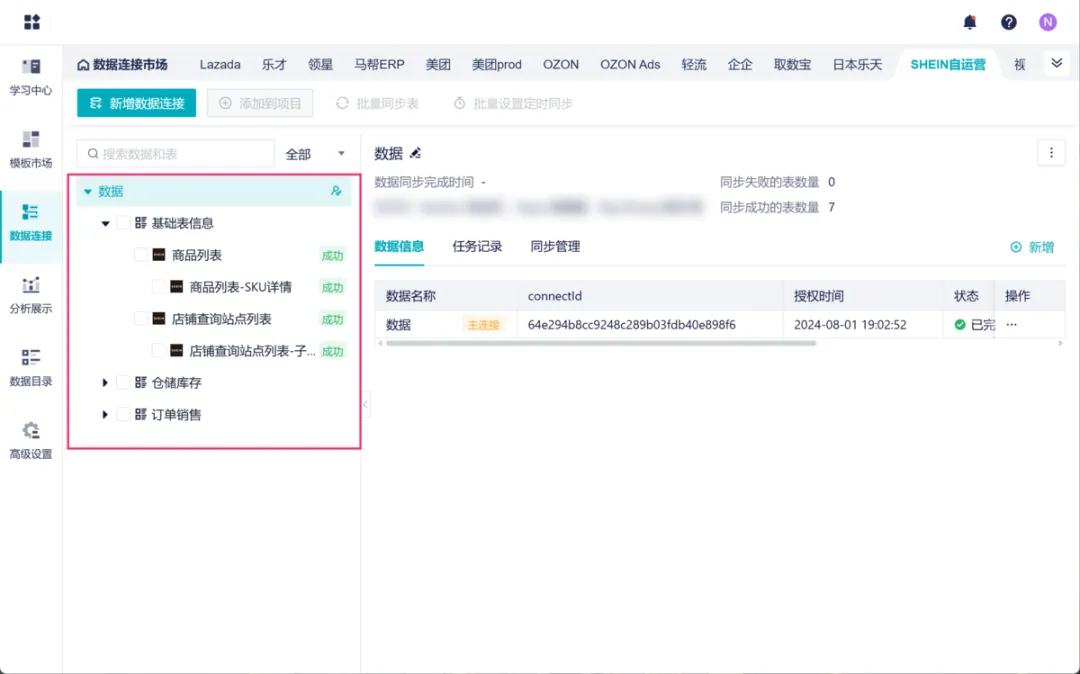Go to 模板市场 in the sidebar
This screenshot has width=1080, height=674.
31,149
